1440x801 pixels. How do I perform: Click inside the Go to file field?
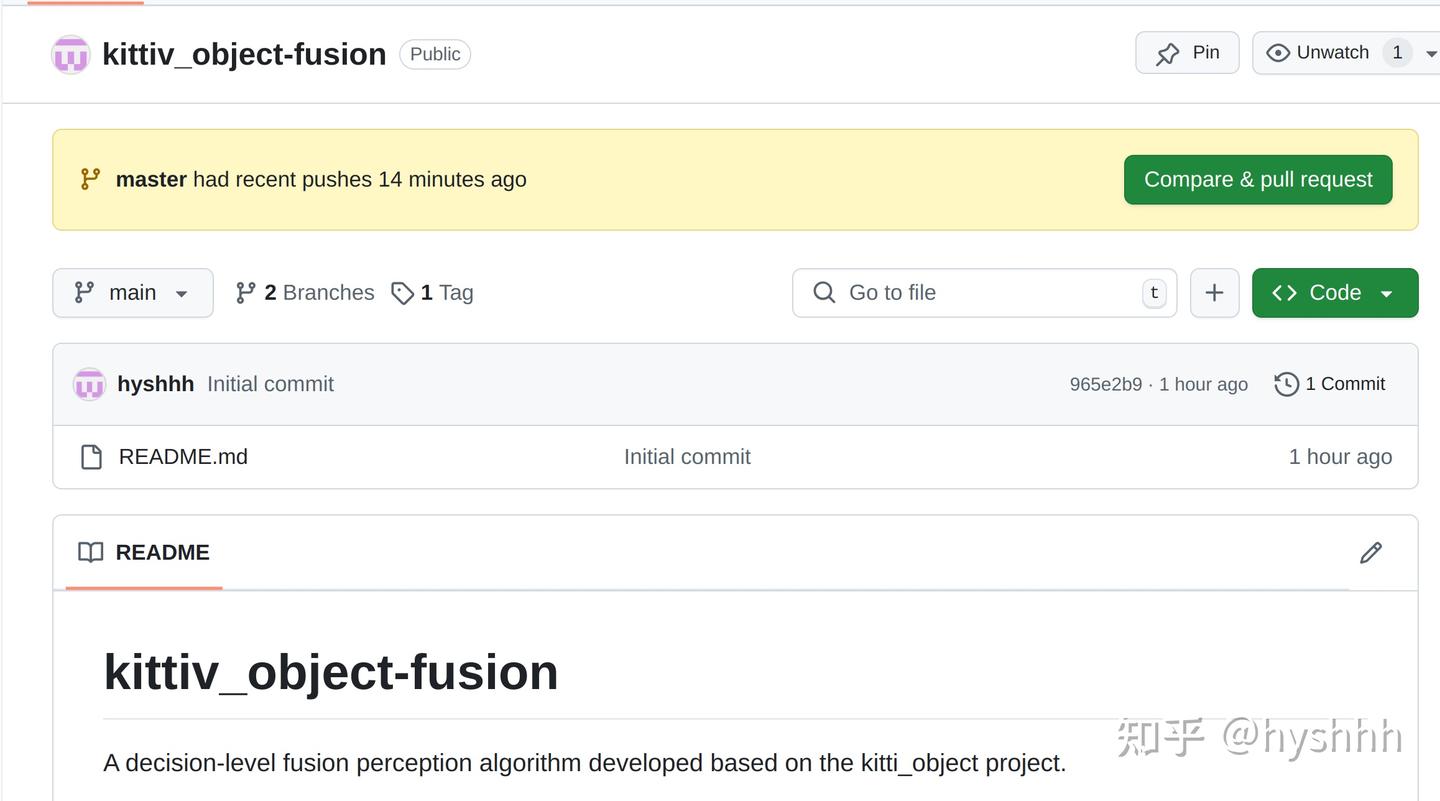(960, 292)
